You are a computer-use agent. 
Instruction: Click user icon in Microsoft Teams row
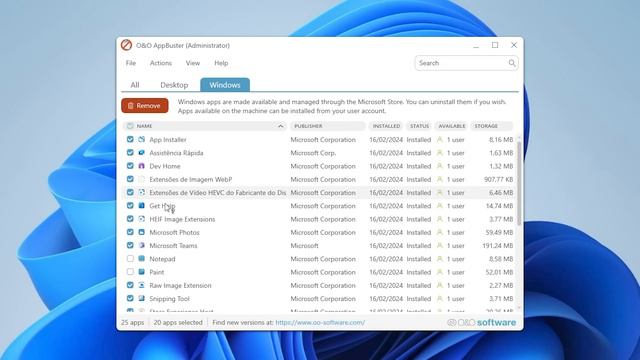pos(440,246)
